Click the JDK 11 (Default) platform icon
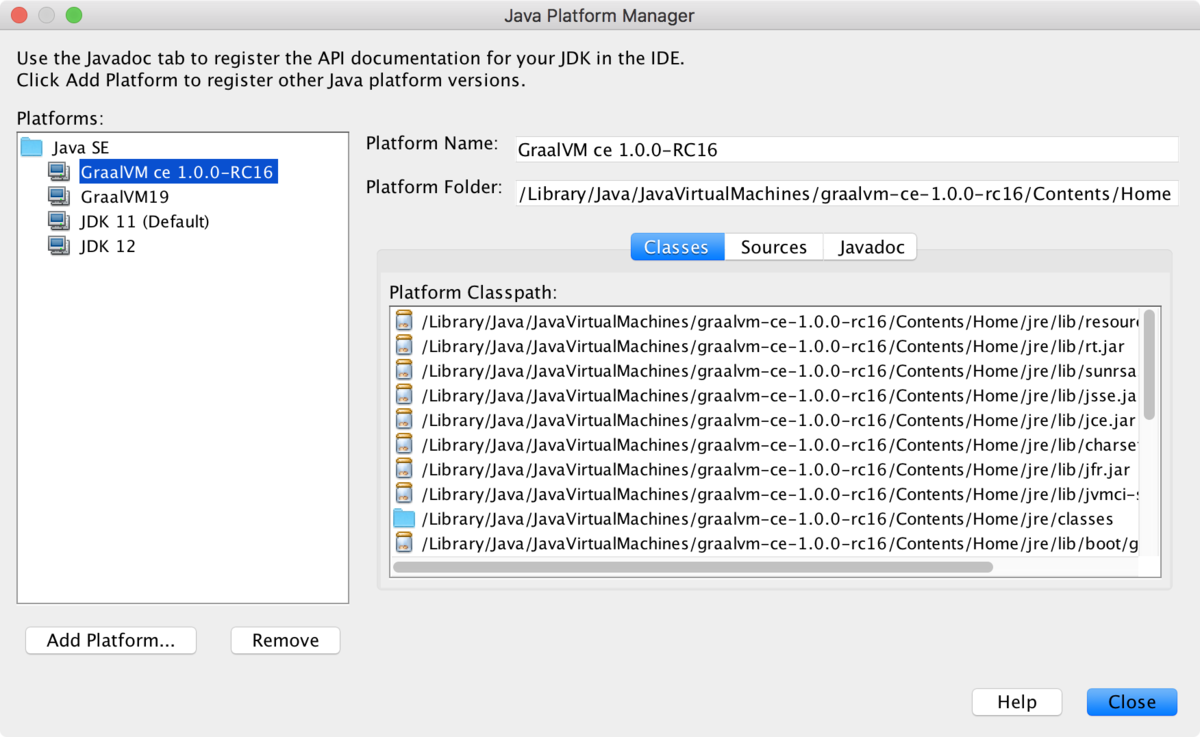The image size is (1200, 737). 59,221
